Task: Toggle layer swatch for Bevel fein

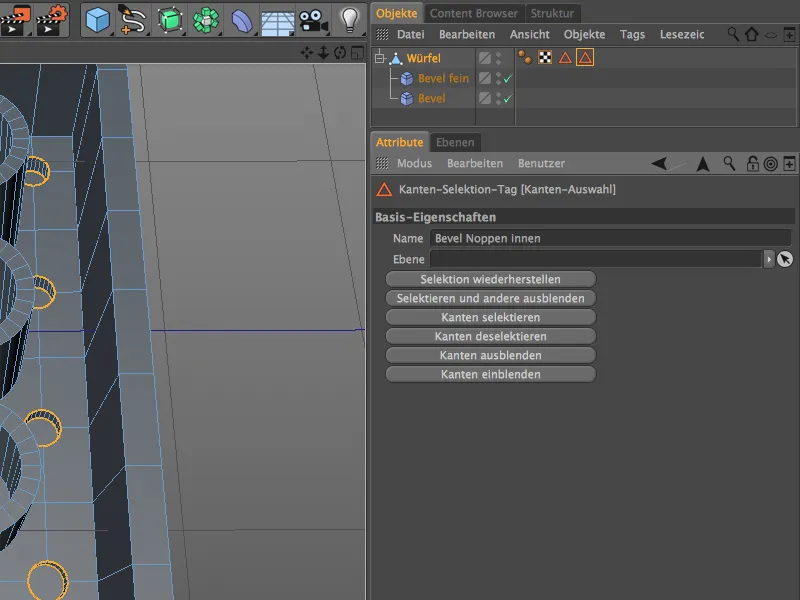Action: pyautogui.click(x=485, y=78)
